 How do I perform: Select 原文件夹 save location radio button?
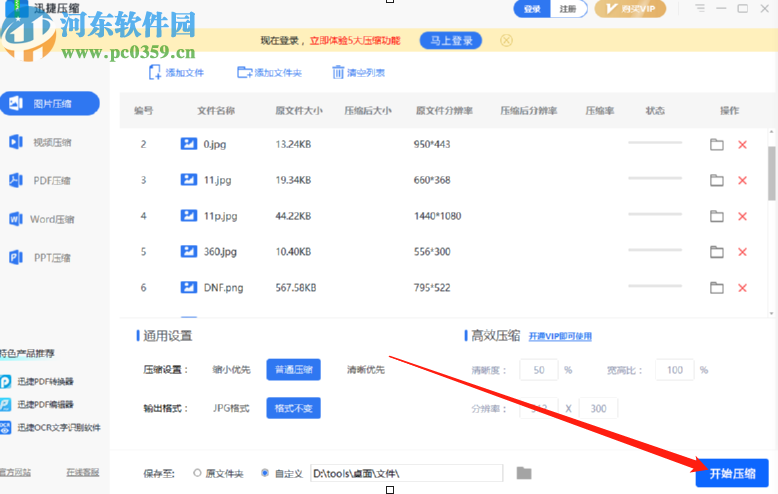[x=197, y=473]
